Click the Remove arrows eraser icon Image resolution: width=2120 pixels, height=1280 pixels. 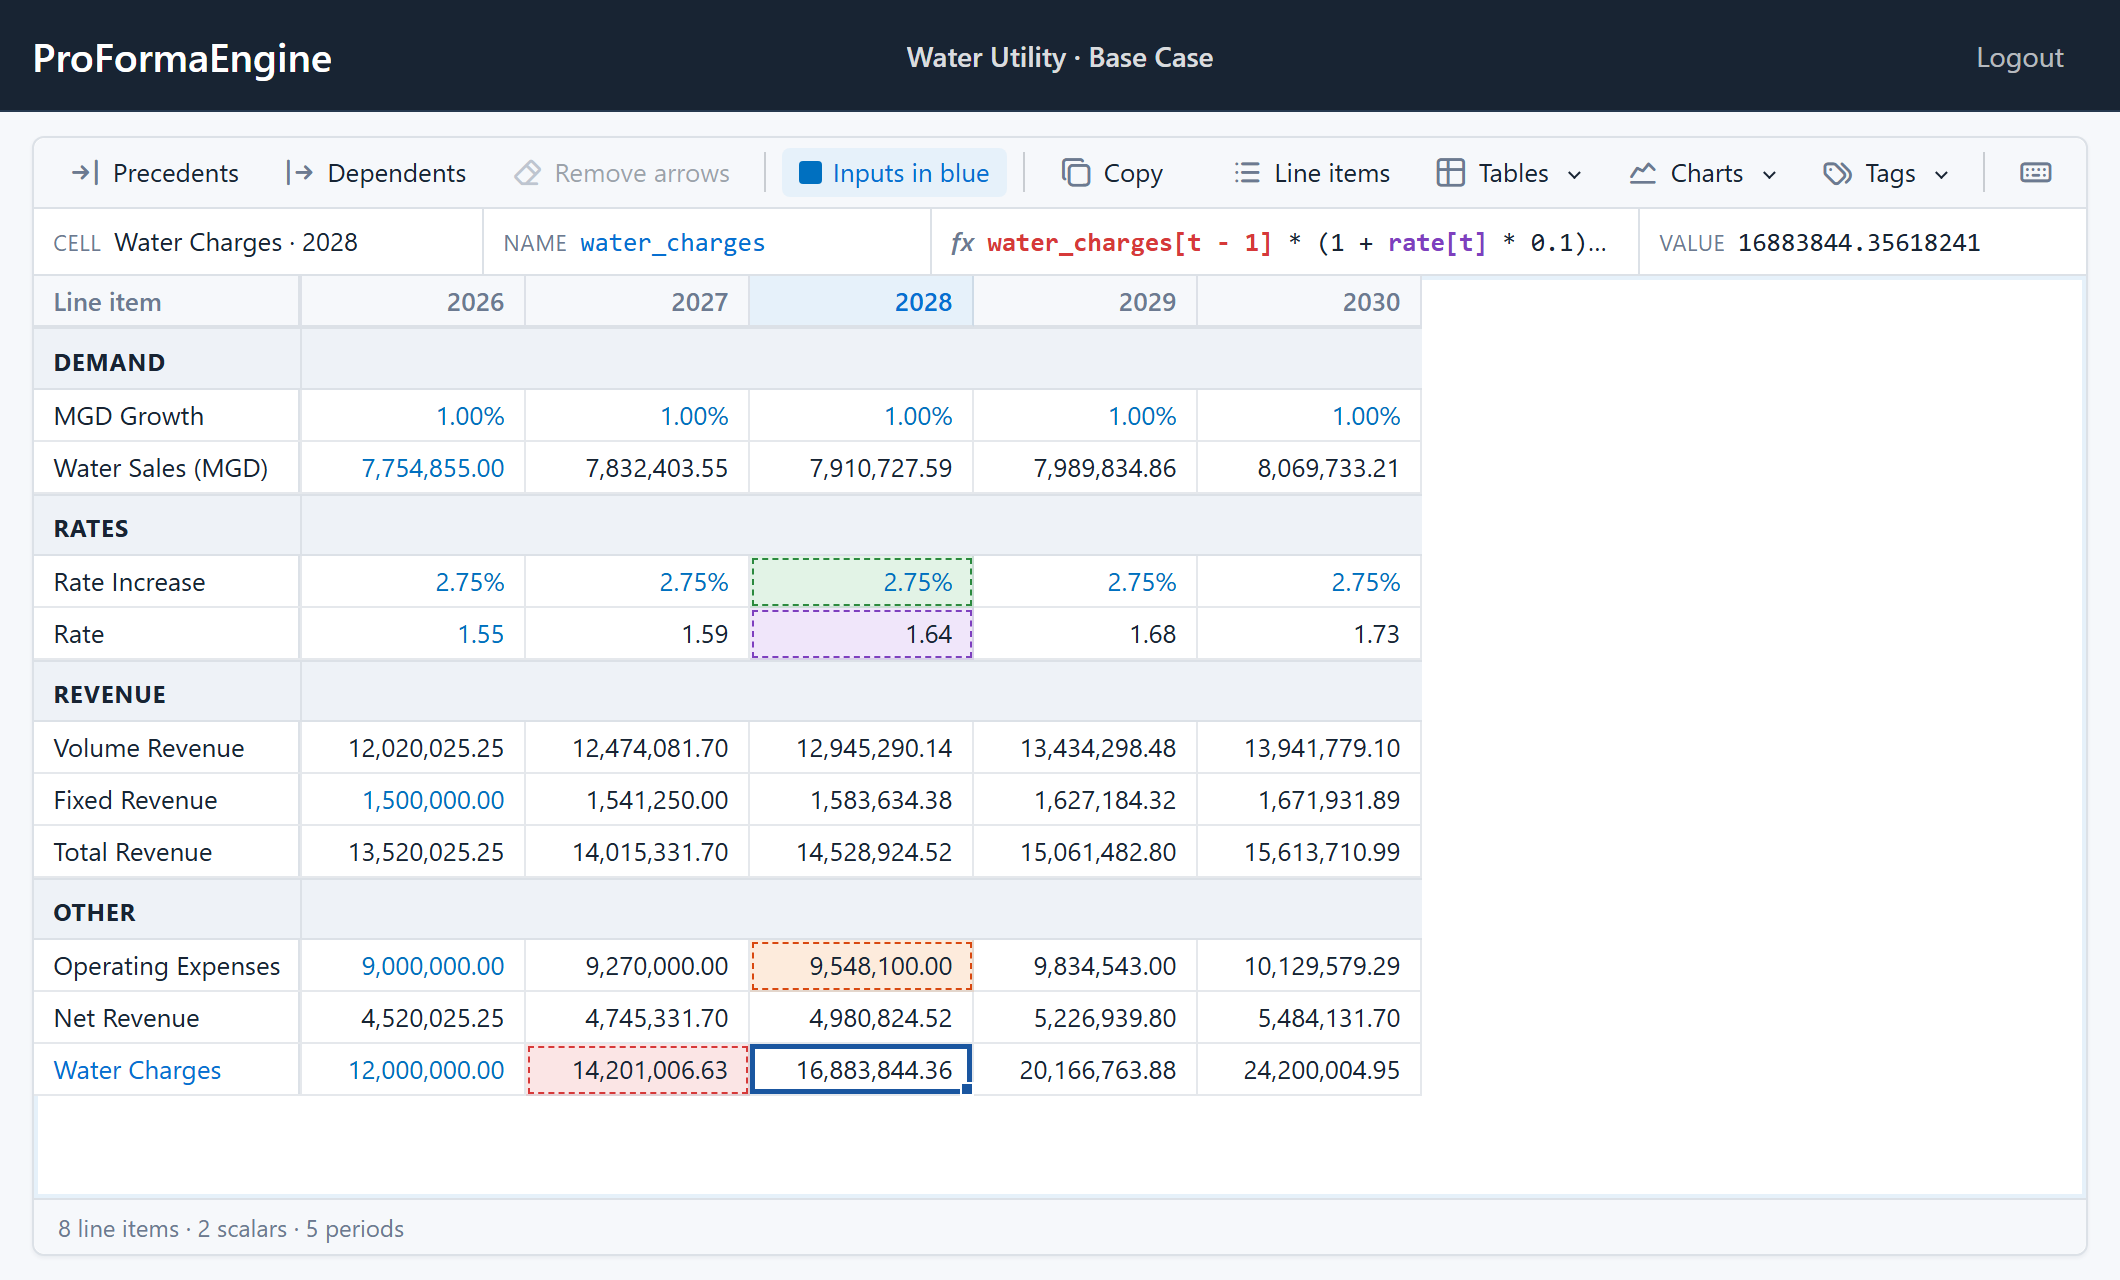click(527, 173)
